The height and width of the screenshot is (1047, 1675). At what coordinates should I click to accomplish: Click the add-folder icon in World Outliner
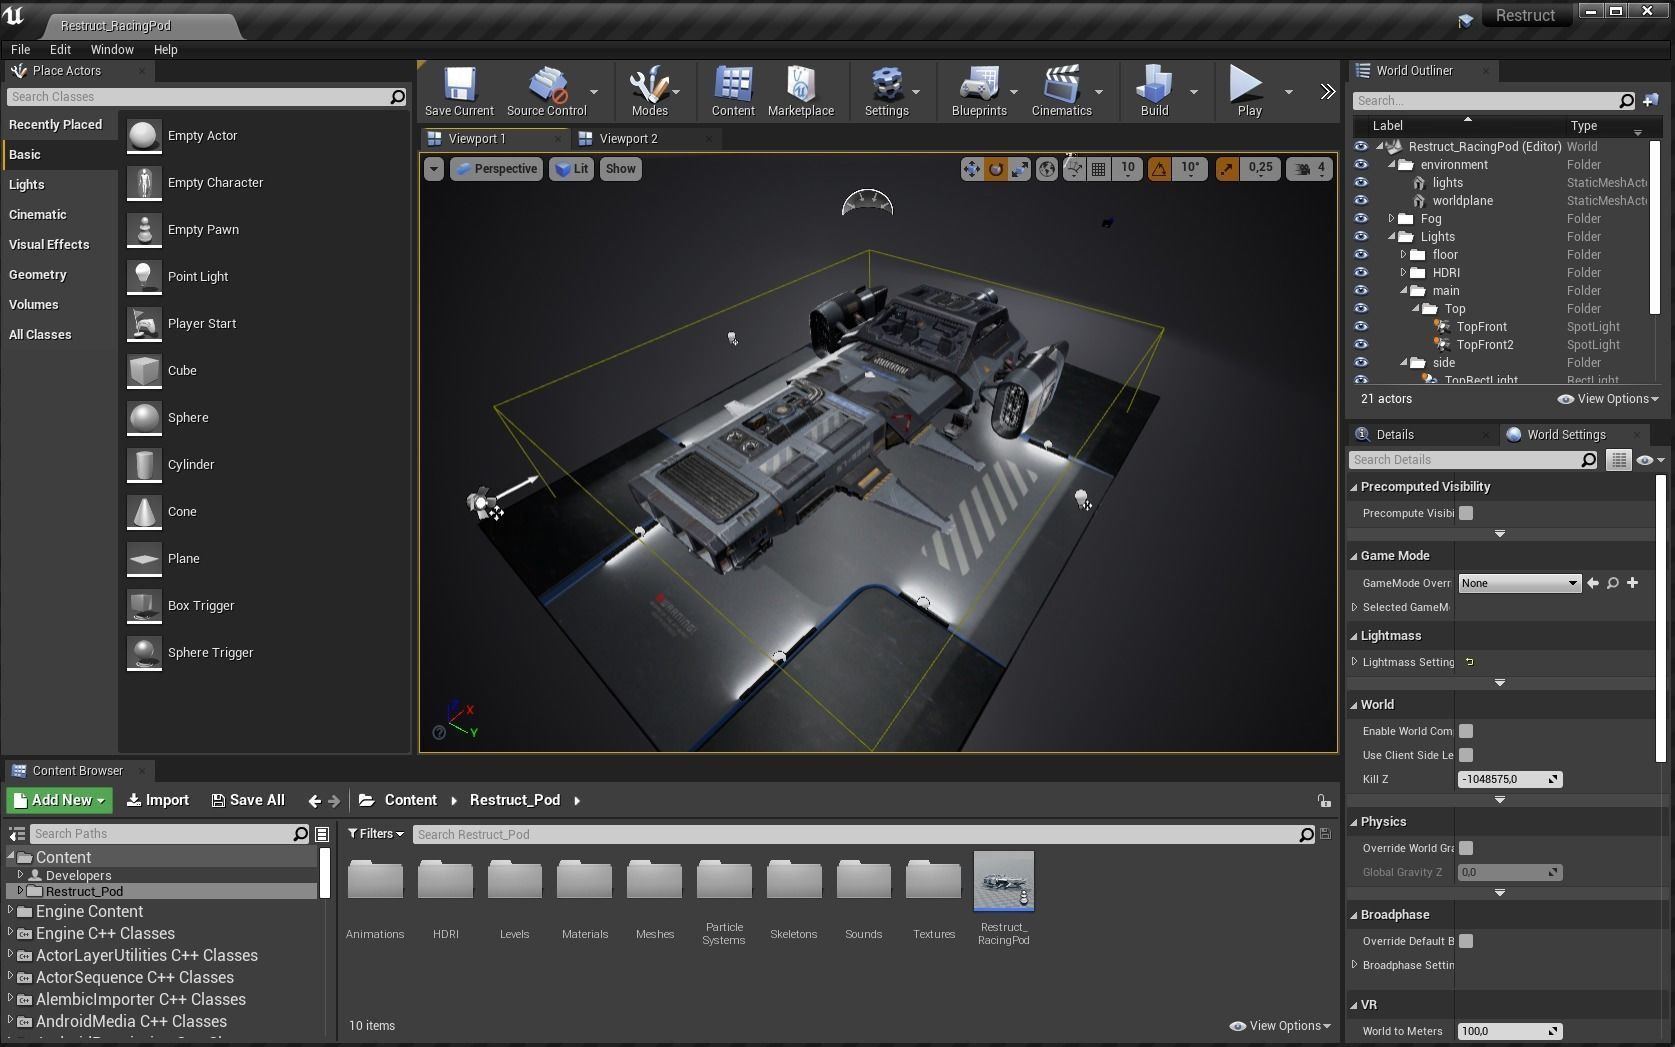click(x=1651, y=100)
